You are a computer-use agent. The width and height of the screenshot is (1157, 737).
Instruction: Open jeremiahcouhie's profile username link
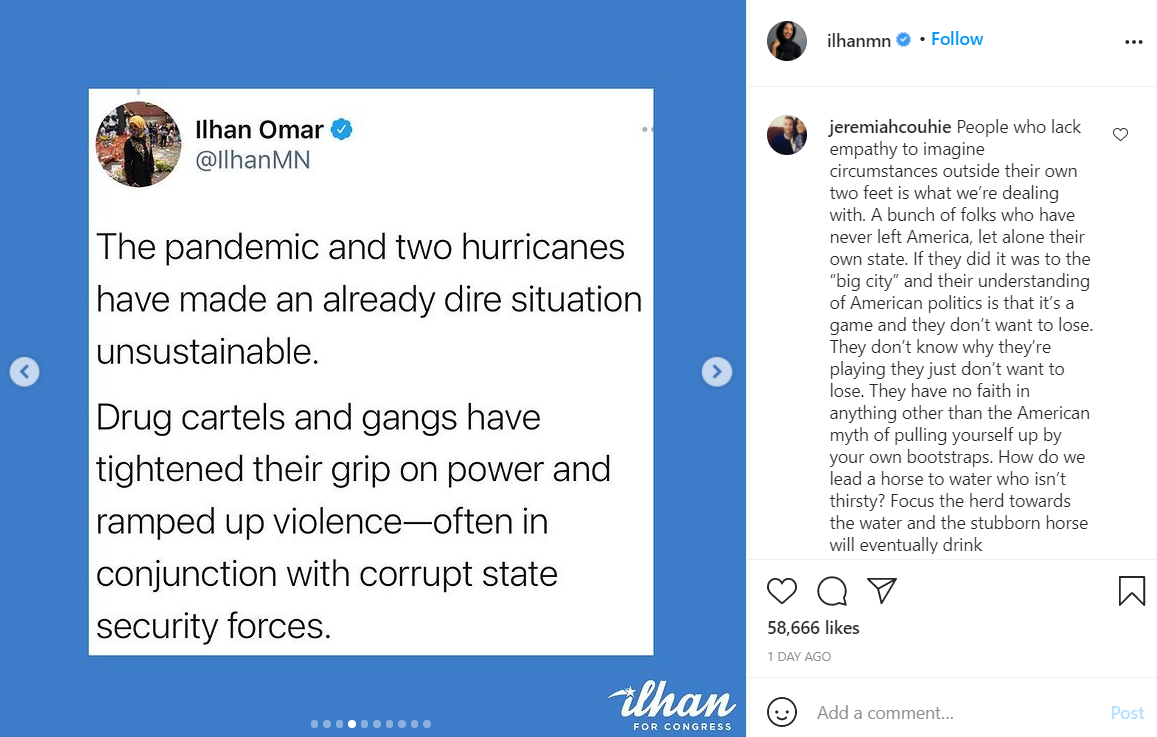tap(890, 127)
